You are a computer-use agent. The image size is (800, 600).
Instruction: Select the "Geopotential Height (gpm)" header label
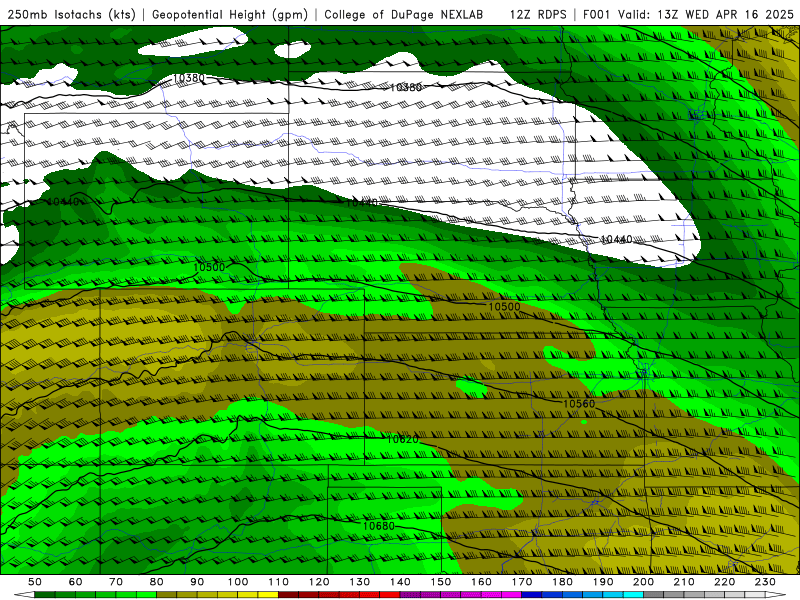(x=230, y=14)
